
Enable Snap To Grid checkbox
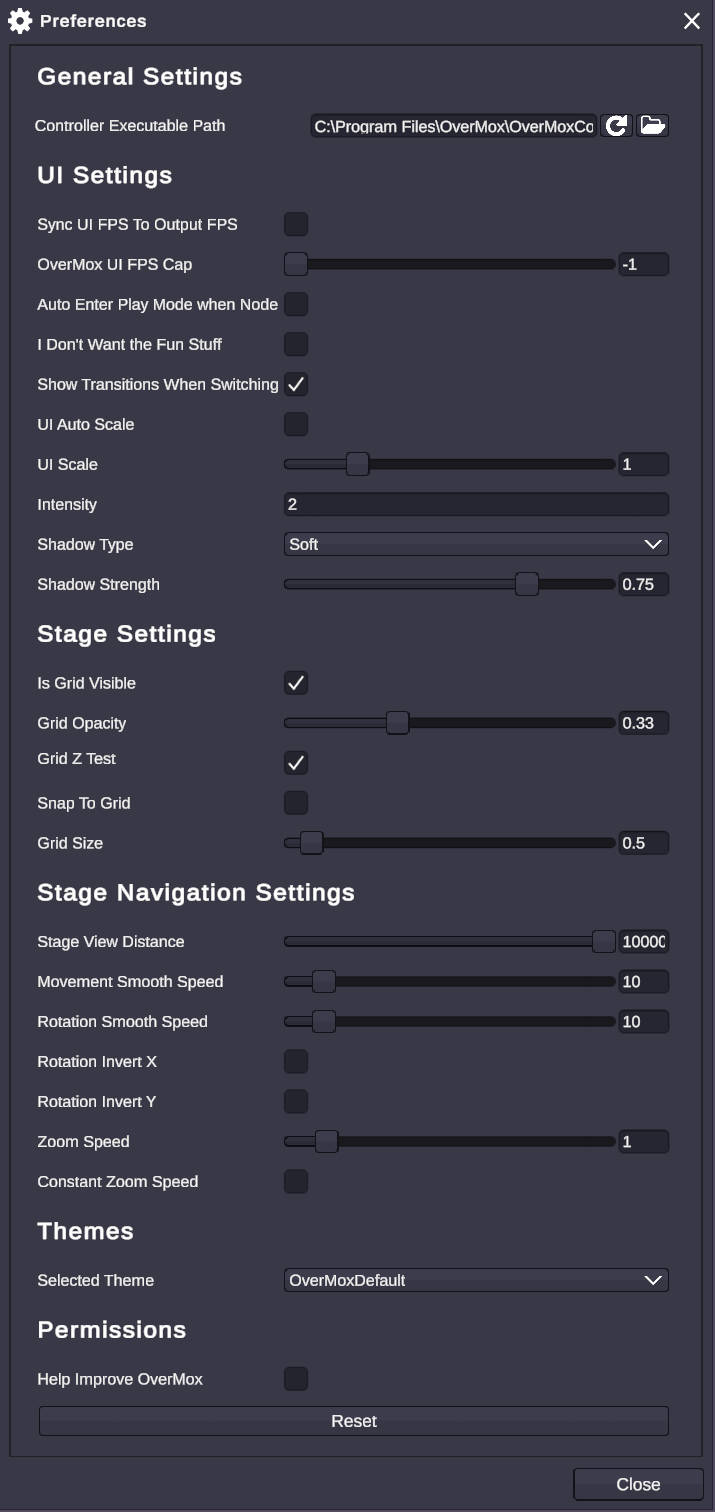pyautogui.click(x=296, y=803)
